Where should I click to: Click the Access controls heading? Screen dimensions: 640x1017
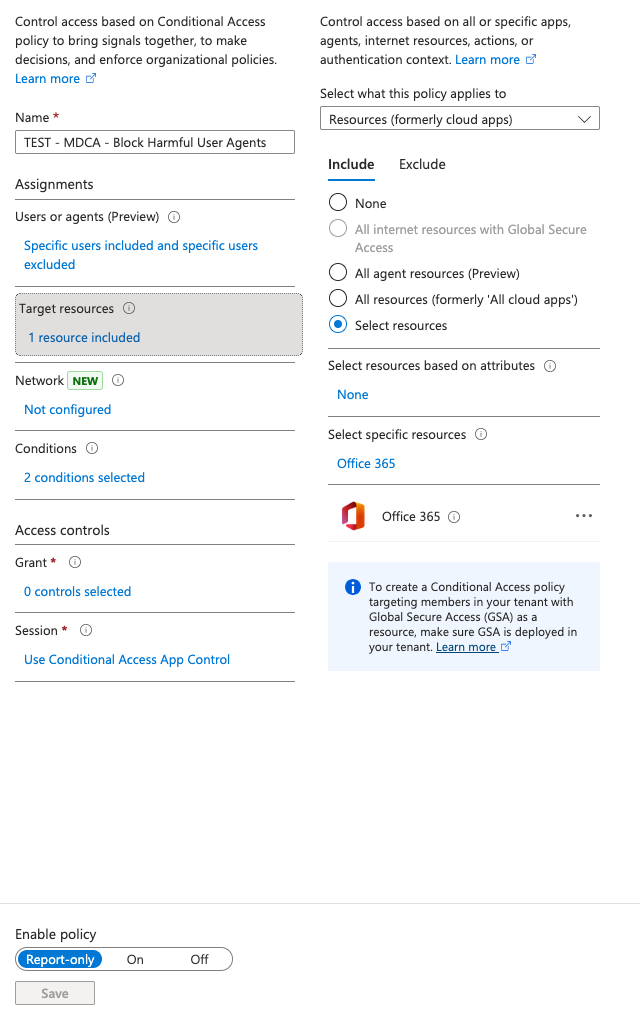62,530
